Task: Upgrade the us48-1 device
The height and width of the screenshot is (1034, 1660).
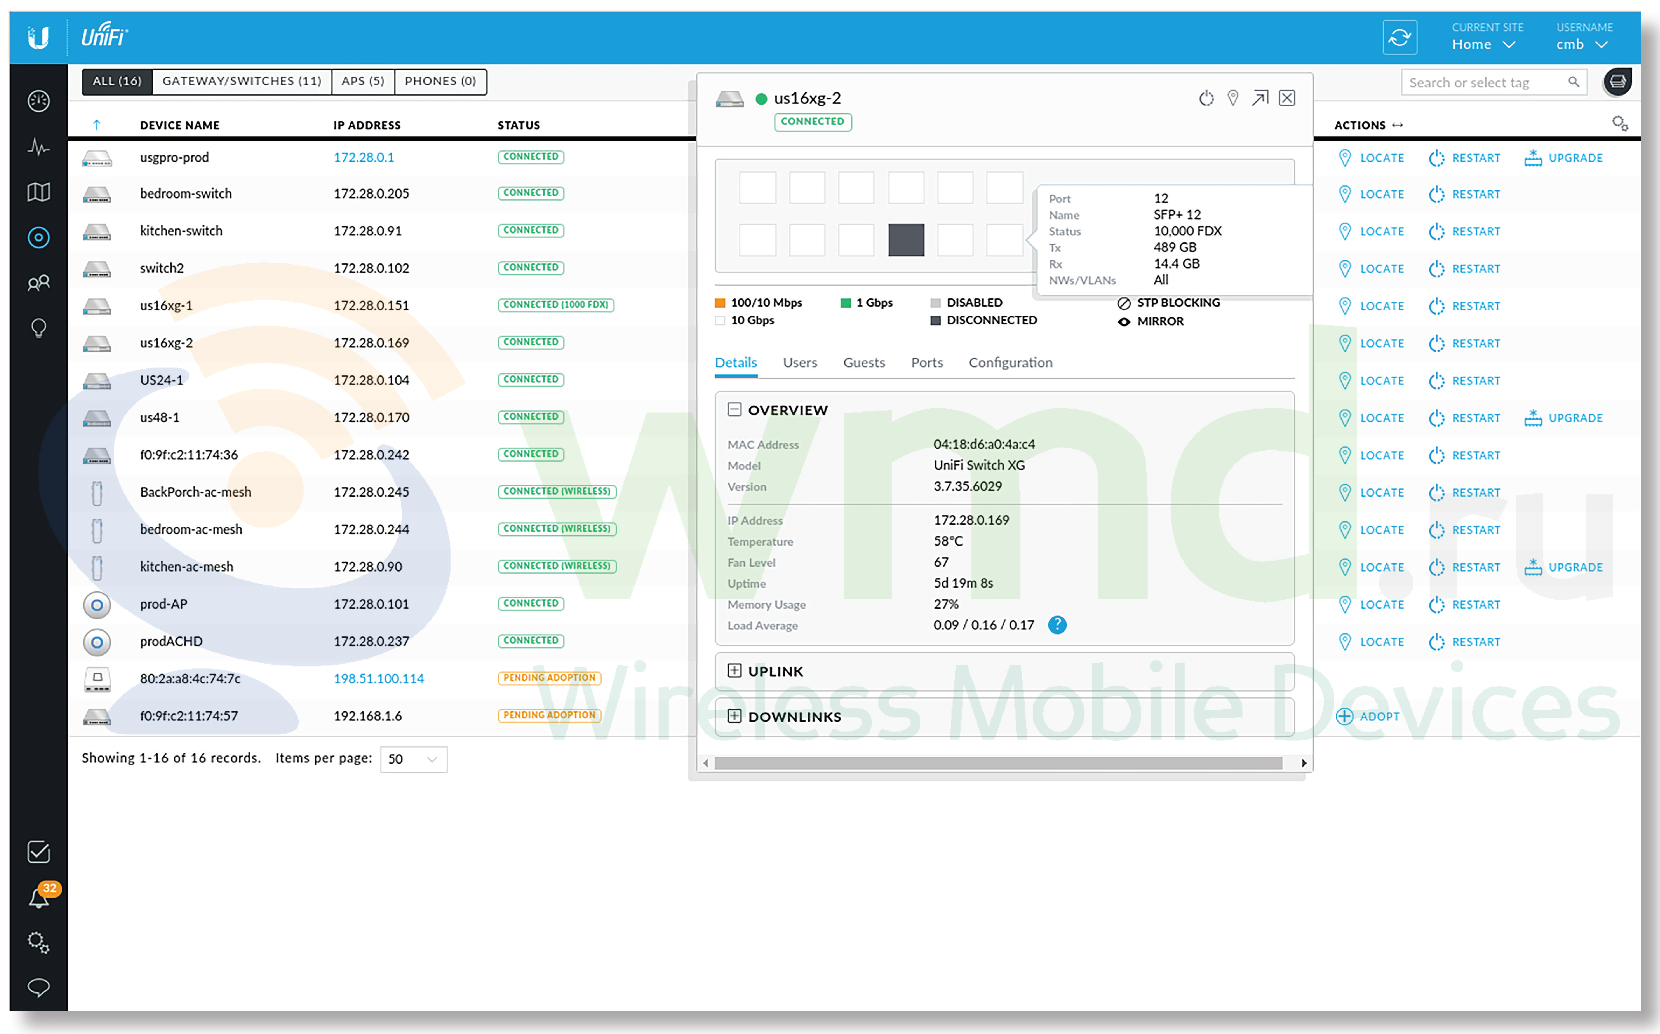Action: click(1564, 418)
